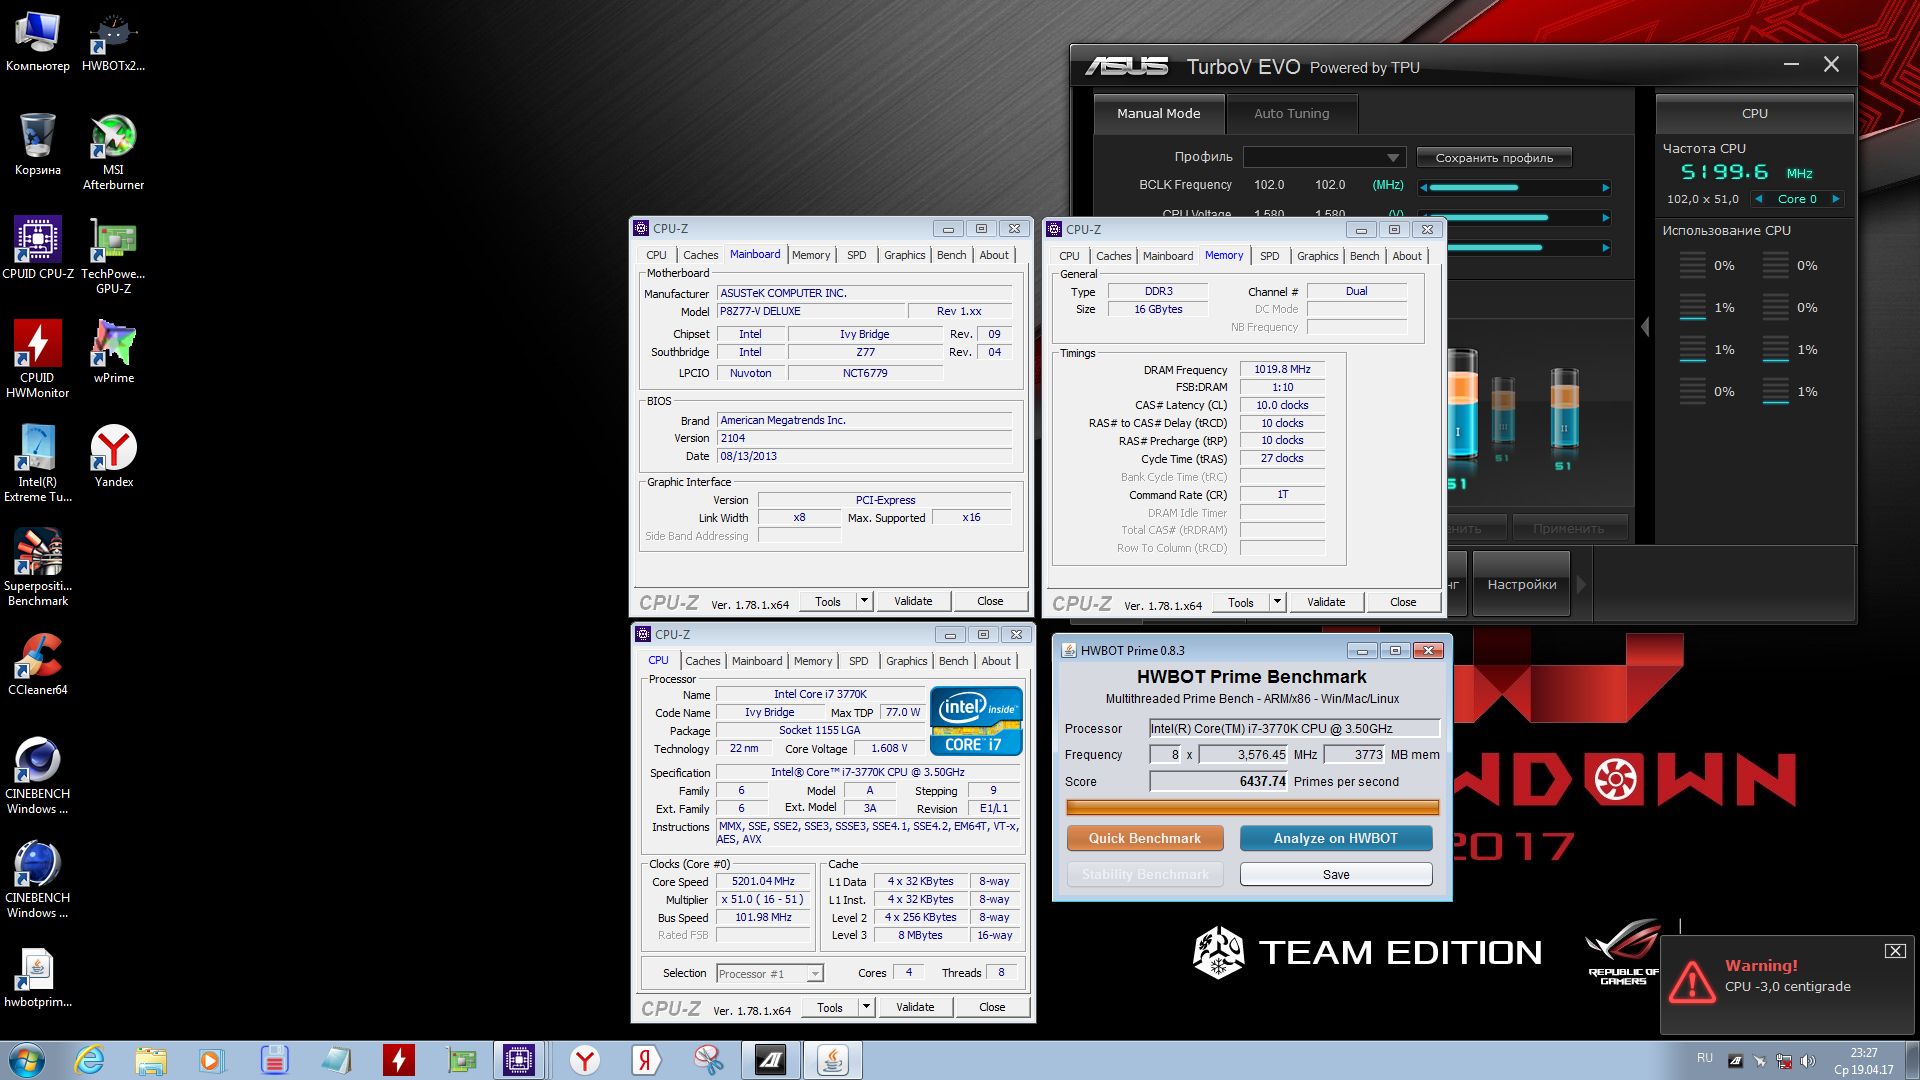This screenshot has width=1920, height=1080.
Task: Open the first CINEBENCH Windows desktop shortcut
Action: [38, 776]
